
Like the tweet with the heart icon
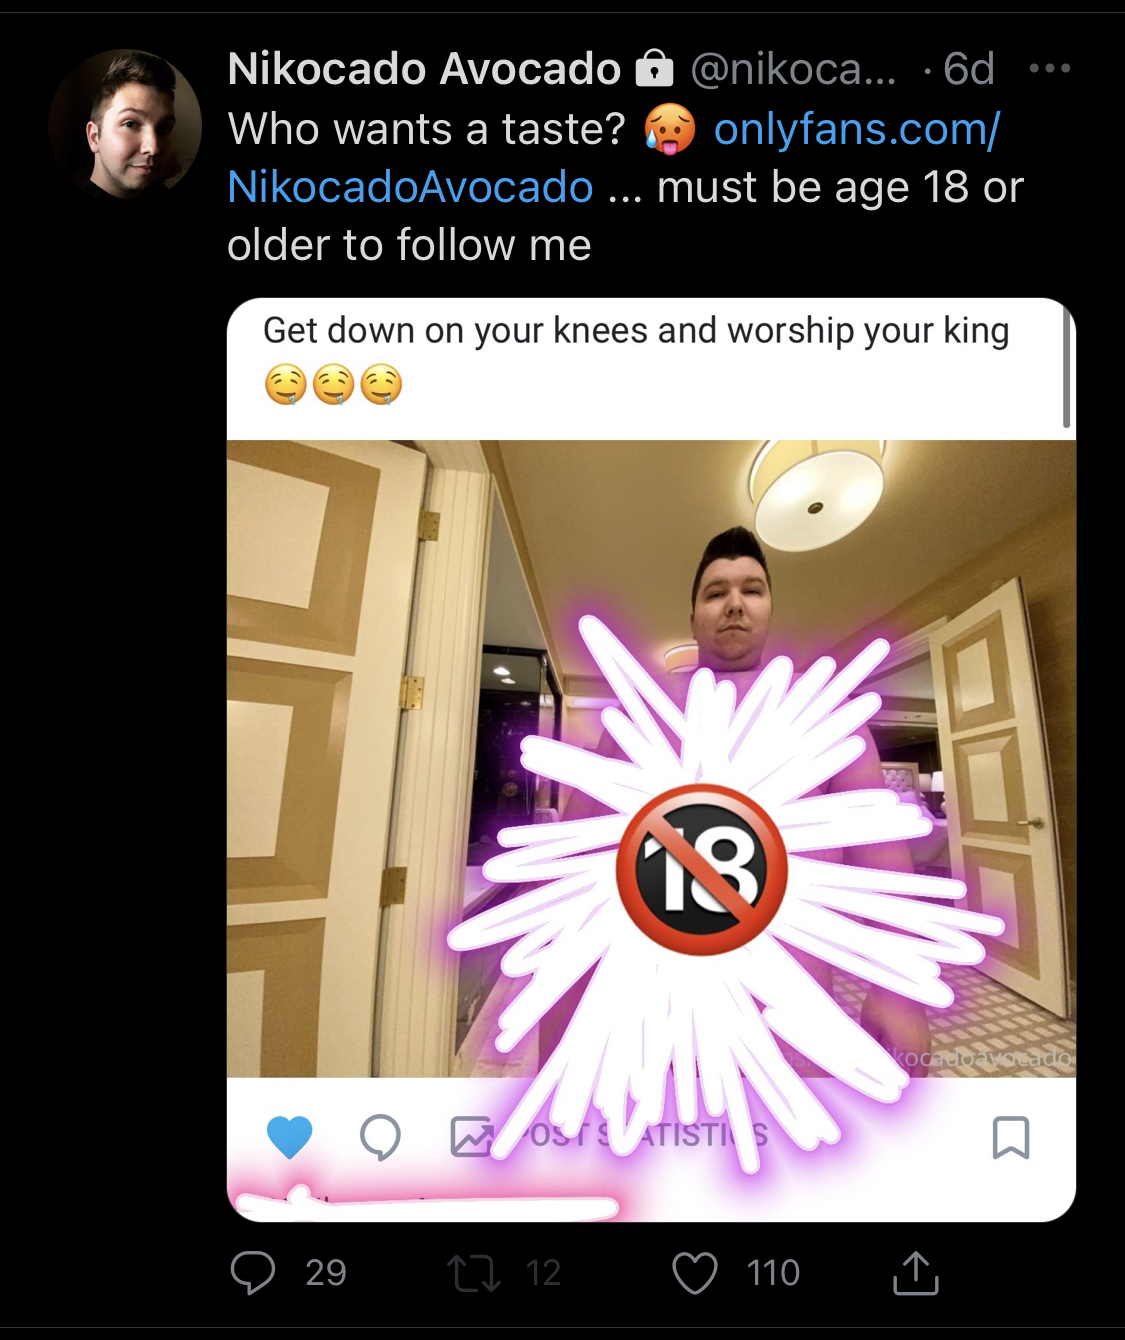pyautogui.click(x=695, y=1273)
